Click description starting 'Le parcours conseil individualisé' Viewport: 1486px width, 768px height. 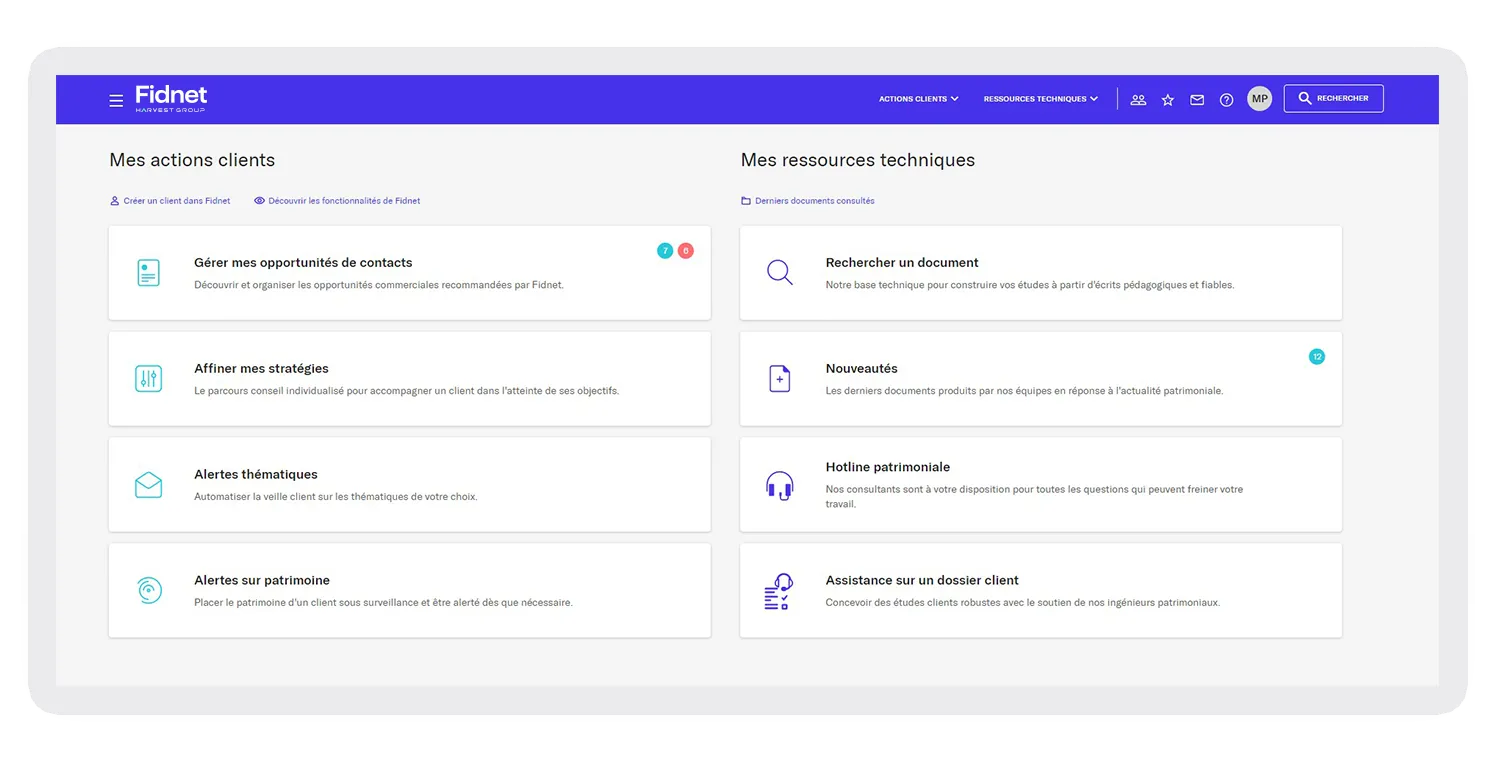tap(407, 391)
